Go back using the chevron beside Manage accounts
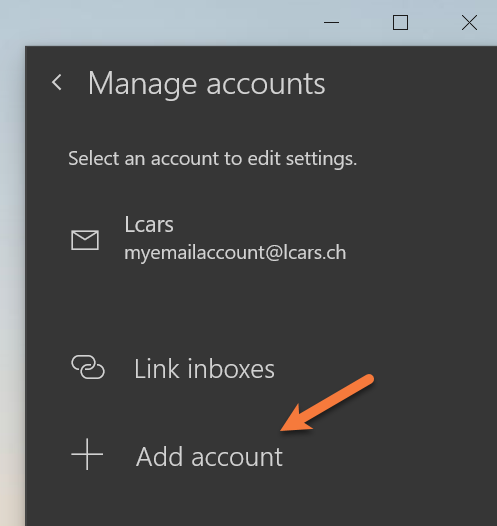Image resolution: width=497 pixels, height=526 pixels. click(57, 83)
